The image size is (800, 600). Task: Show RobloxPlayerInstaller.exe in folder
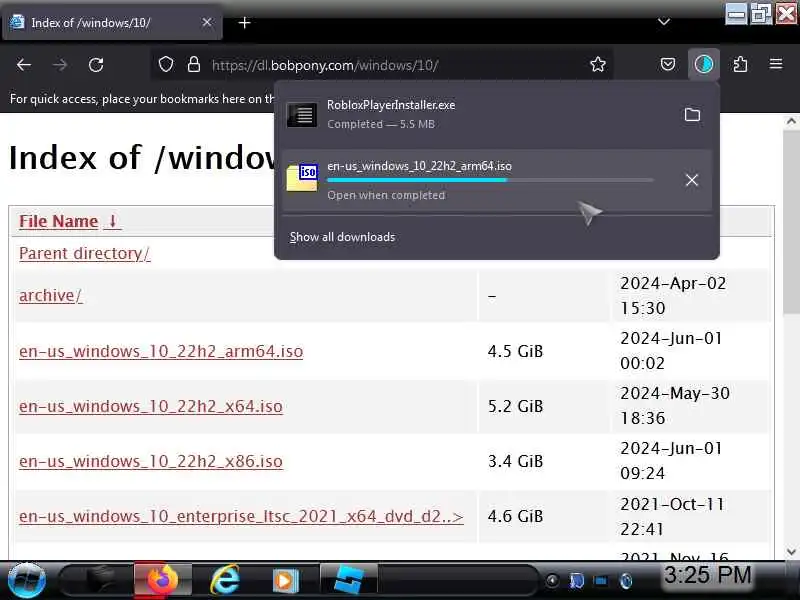692,114
